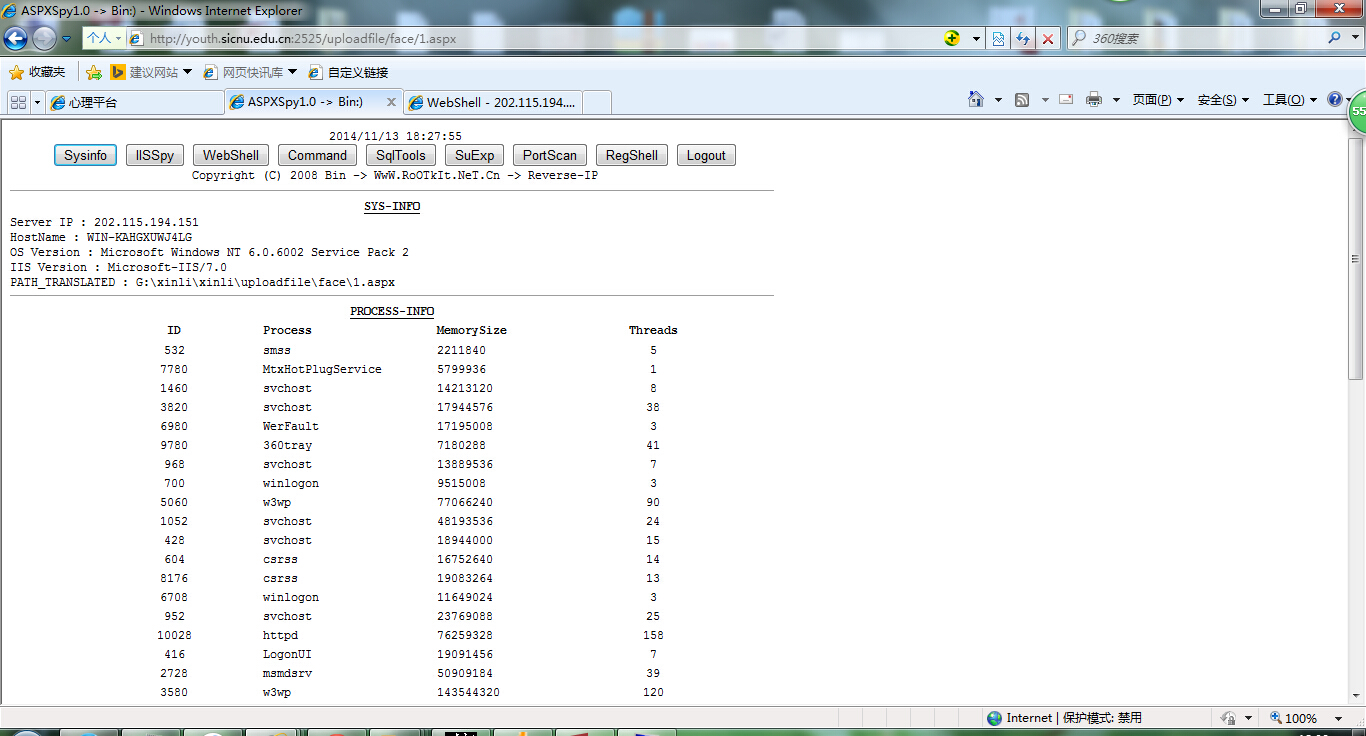Click the Read Mail envelope icon

click(1066, 99)
